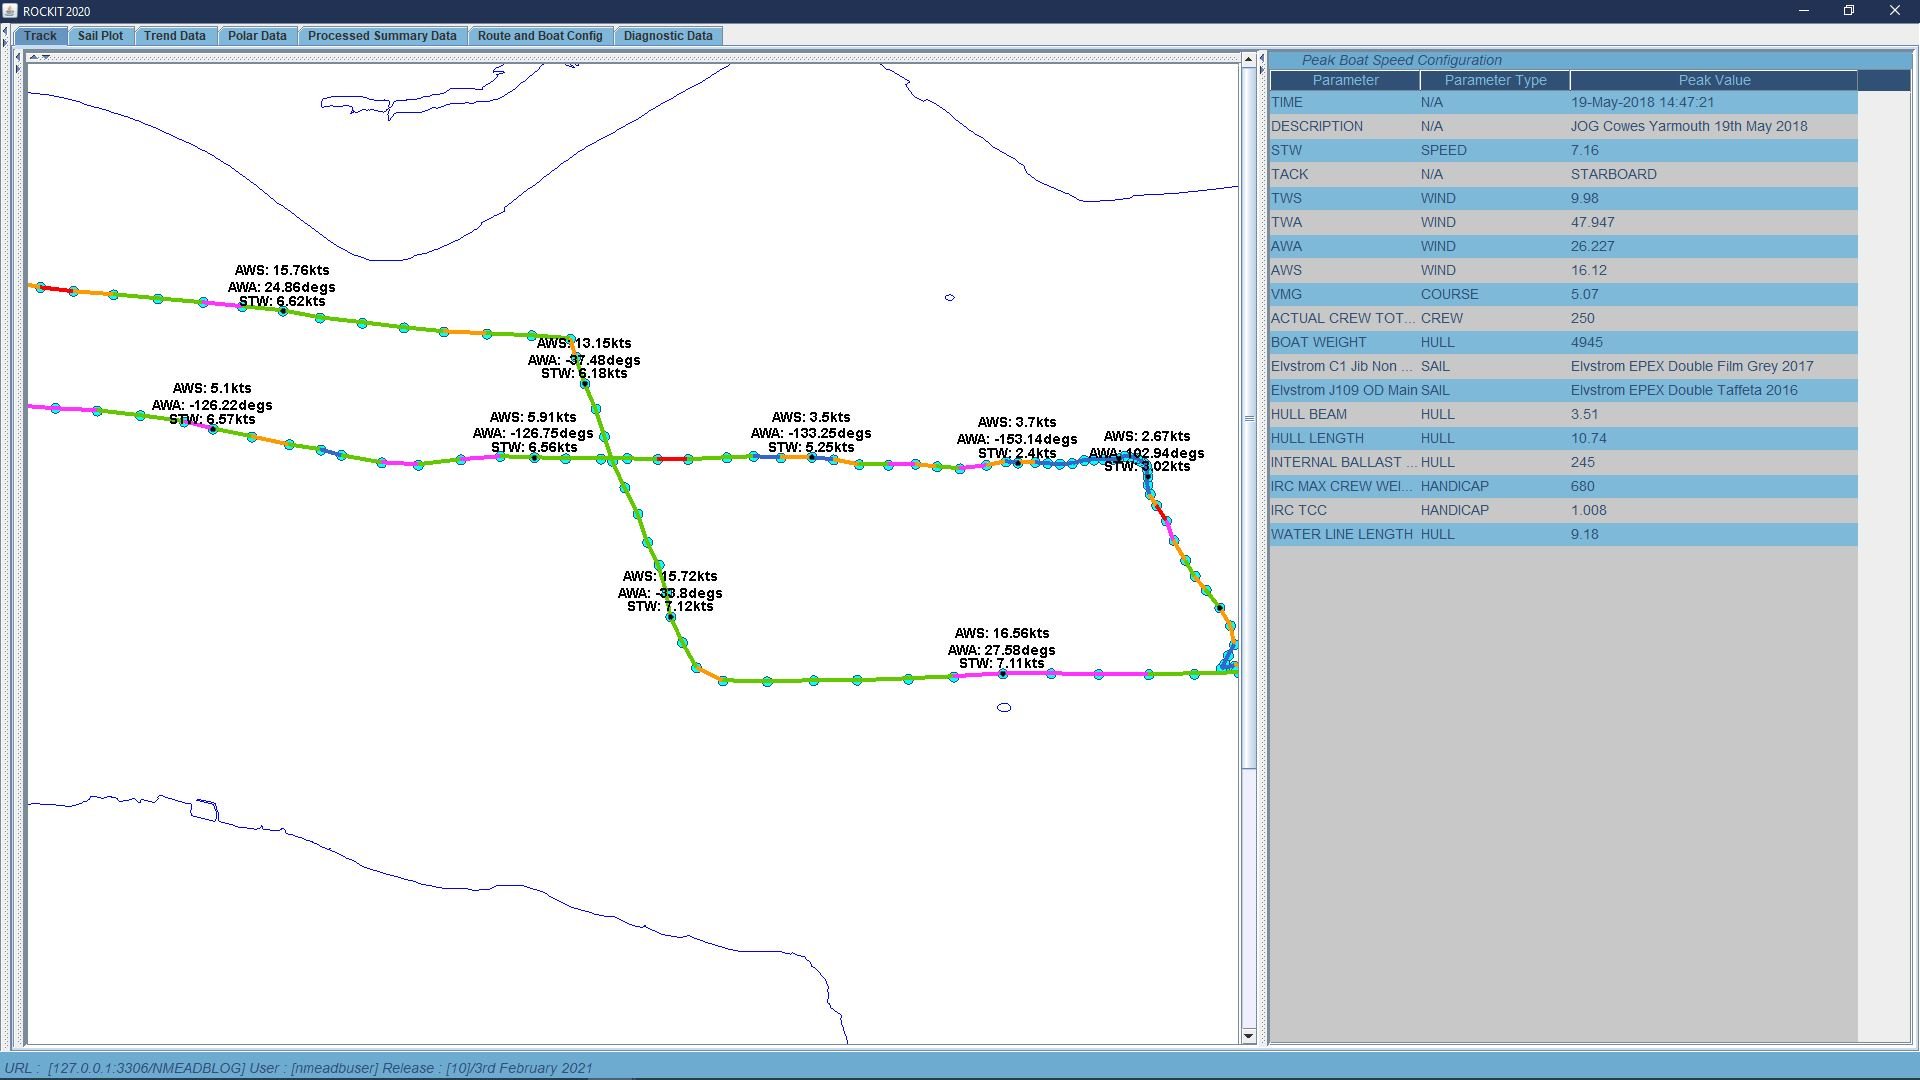Screen dimensions: 1920x1080
Task: Collapse map panel with divider up arrow
Action: click(x=33, y=57)
